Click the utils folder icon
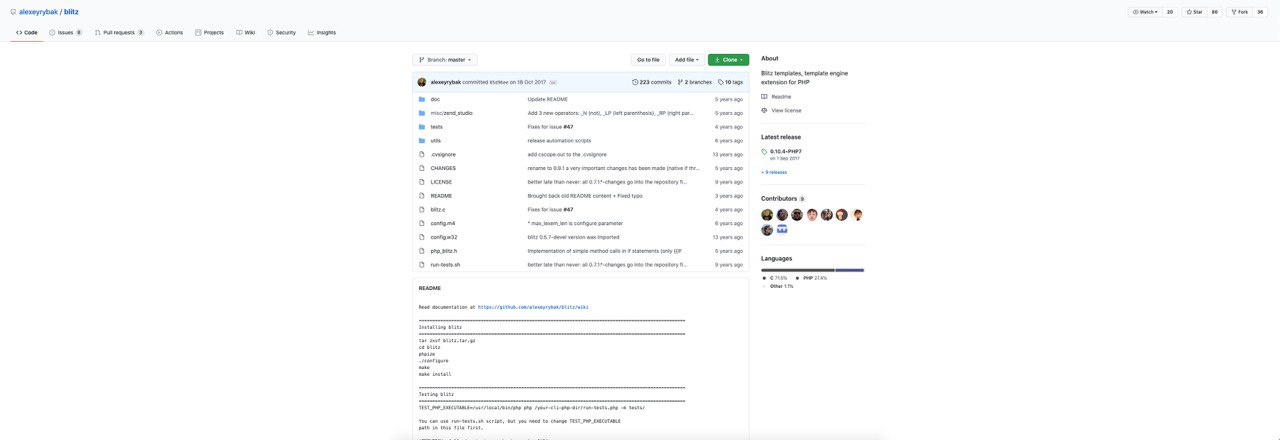 pos(422,140)
